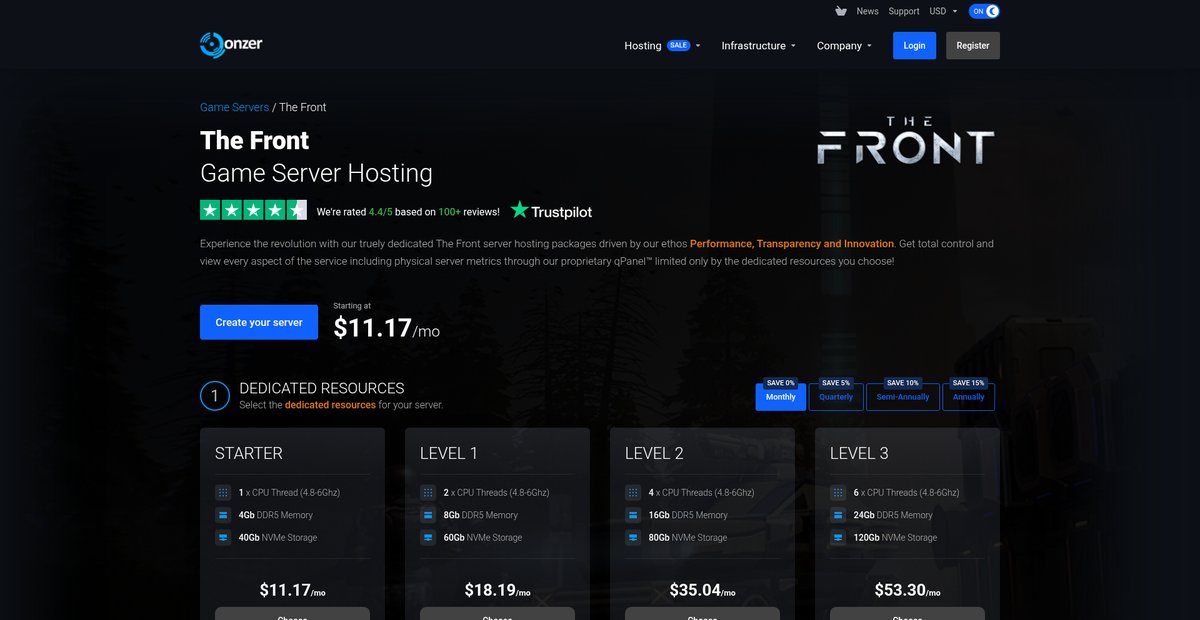The width and height of the screenshot is (1200, 620).
Task: Click the LEVEL 2 plan heading
Action: tap(654, 453)
